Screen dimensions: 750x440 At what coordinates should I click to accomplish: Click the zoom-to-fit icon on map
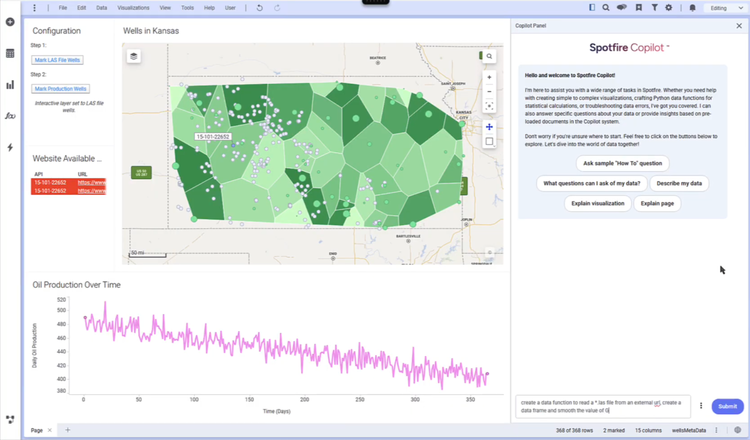(x=489, y=106)
